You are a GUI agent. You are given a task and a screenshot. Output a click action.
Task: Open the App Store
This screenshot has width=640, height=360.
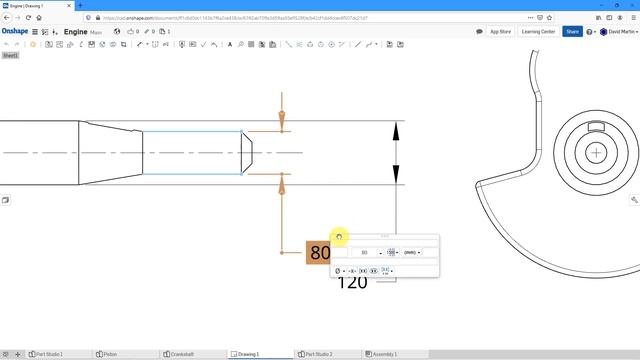click(x=500, y=31)
